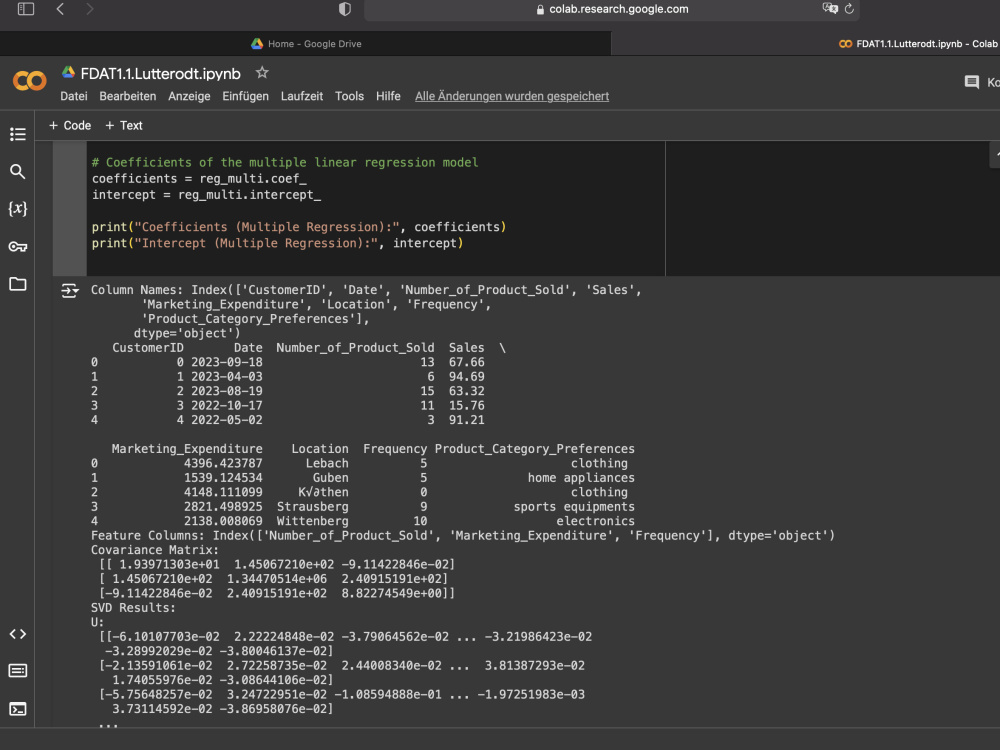Open the code snippets panel
1000x750 pixels.
(18, 634)
